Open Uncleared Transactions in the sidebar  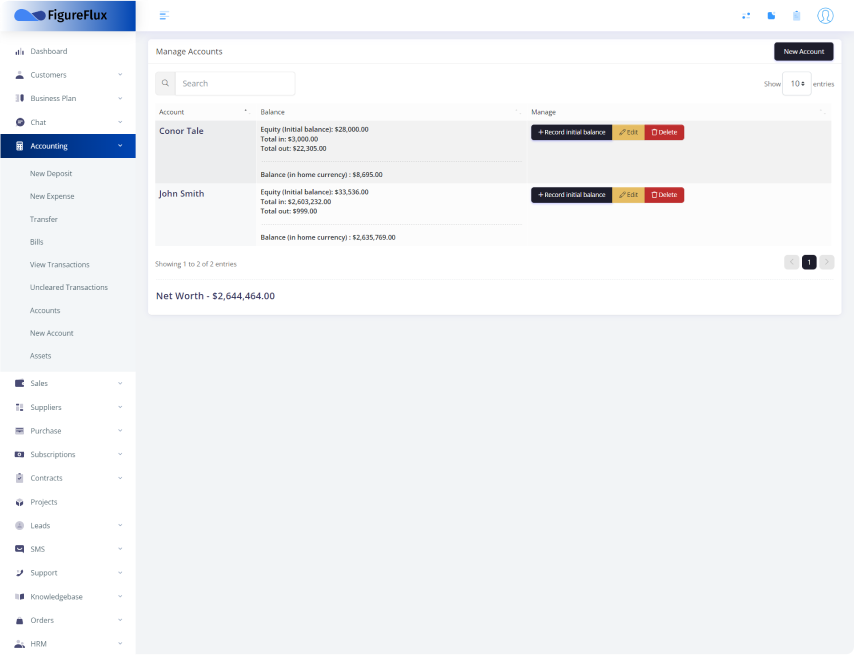[69, 287]
